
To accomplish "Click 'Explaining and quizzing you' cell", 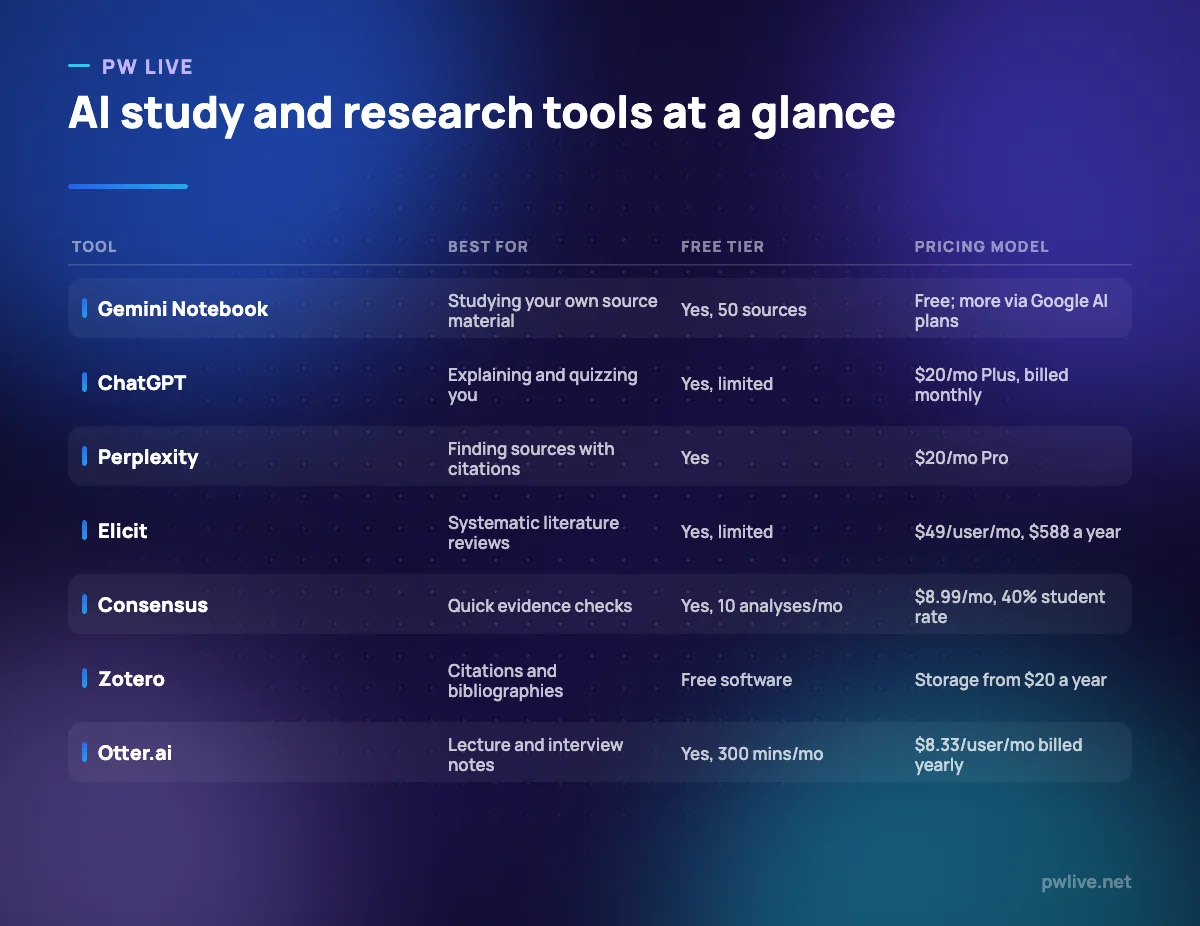I will coord(543,385).
